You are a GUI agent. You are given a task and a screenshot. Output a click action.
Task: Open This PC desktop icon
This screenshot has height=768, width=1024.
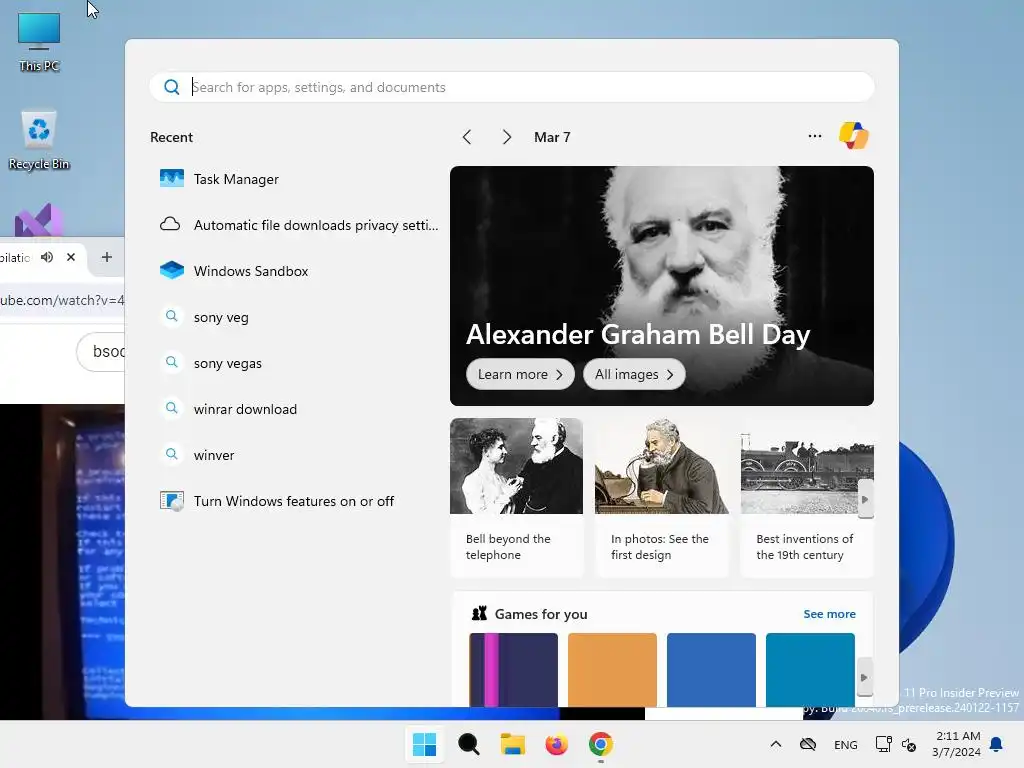pyautogui.click(x=39, y=42)
